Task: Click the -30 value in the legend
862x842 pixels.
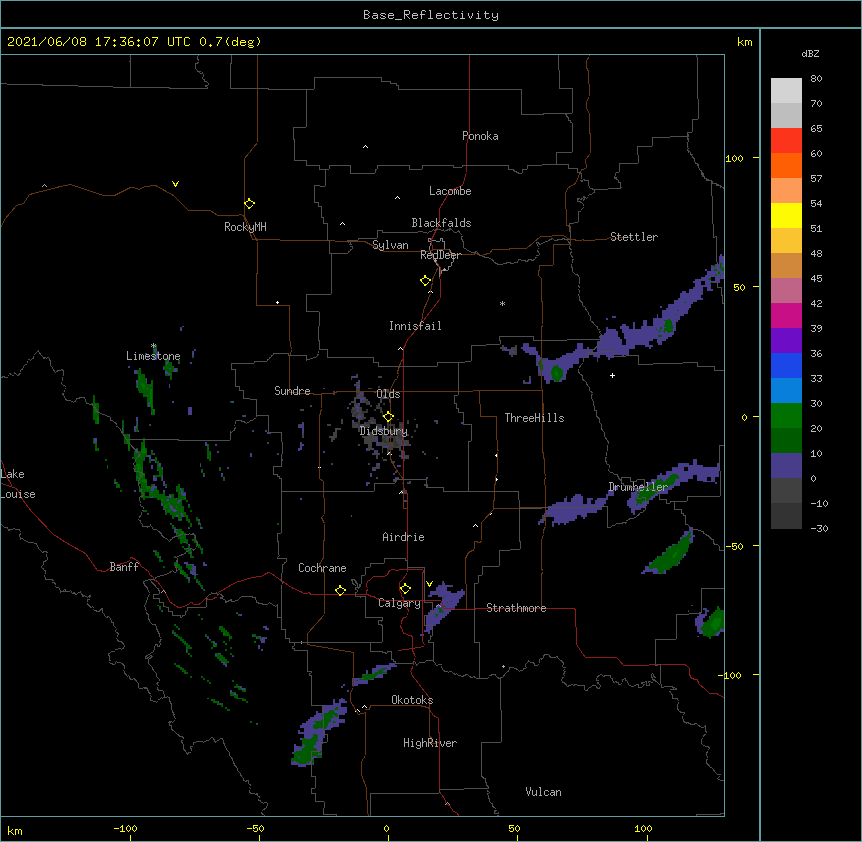Action: pyautogui.click(x=819, y=528)
